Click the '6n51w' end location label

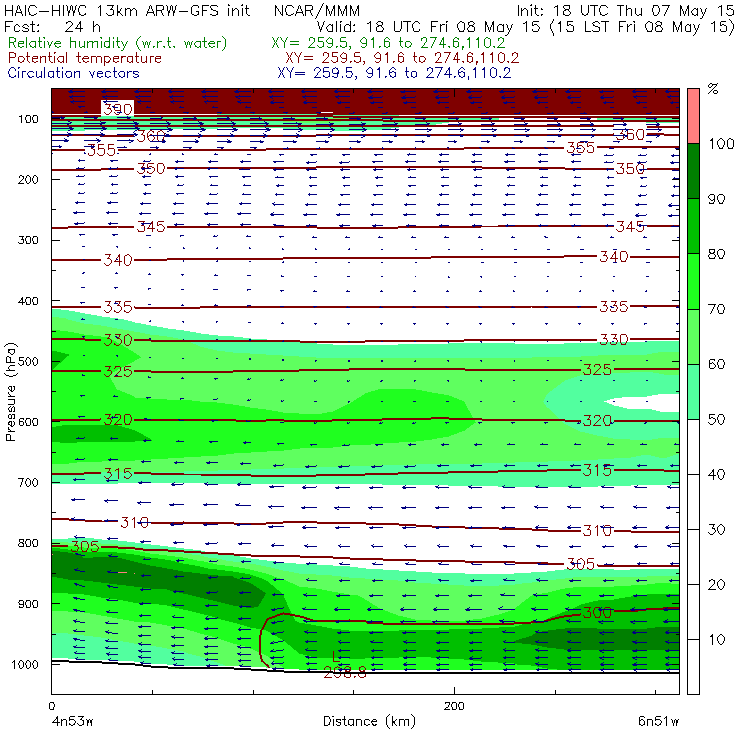point(658,722)
